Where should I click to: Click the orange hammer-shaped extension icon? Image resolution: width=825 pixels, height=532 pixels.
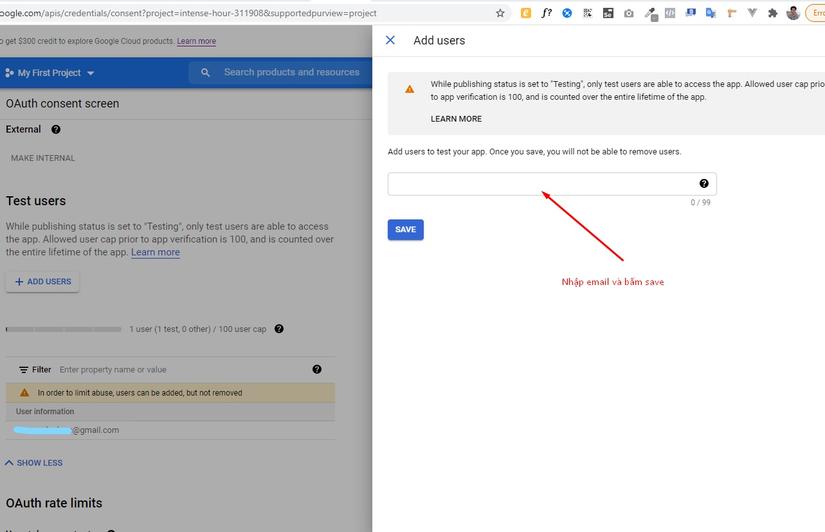[x=732, y=13]
